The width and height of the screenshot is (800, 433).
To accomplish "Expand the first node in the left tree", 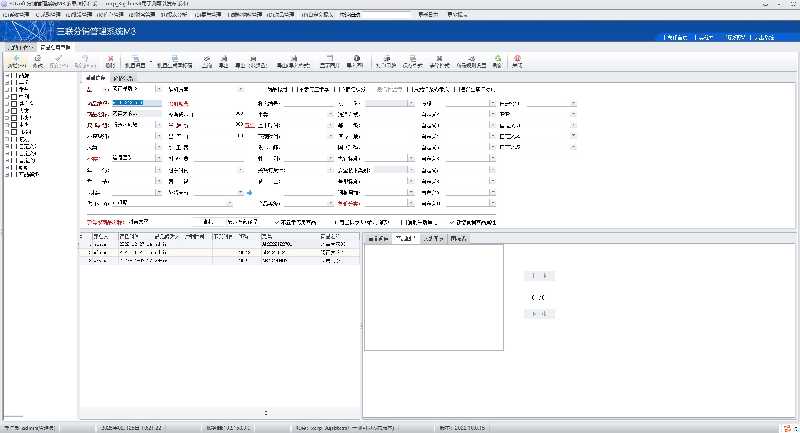I will click(x=8, y=76).
